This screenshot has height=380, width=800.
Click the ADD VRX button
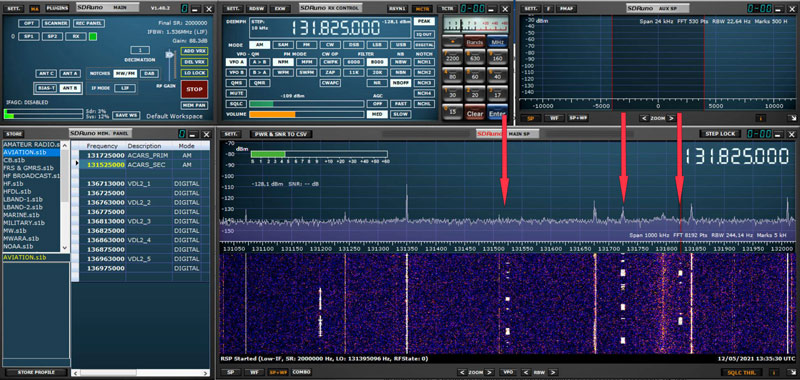pos(194,50)
